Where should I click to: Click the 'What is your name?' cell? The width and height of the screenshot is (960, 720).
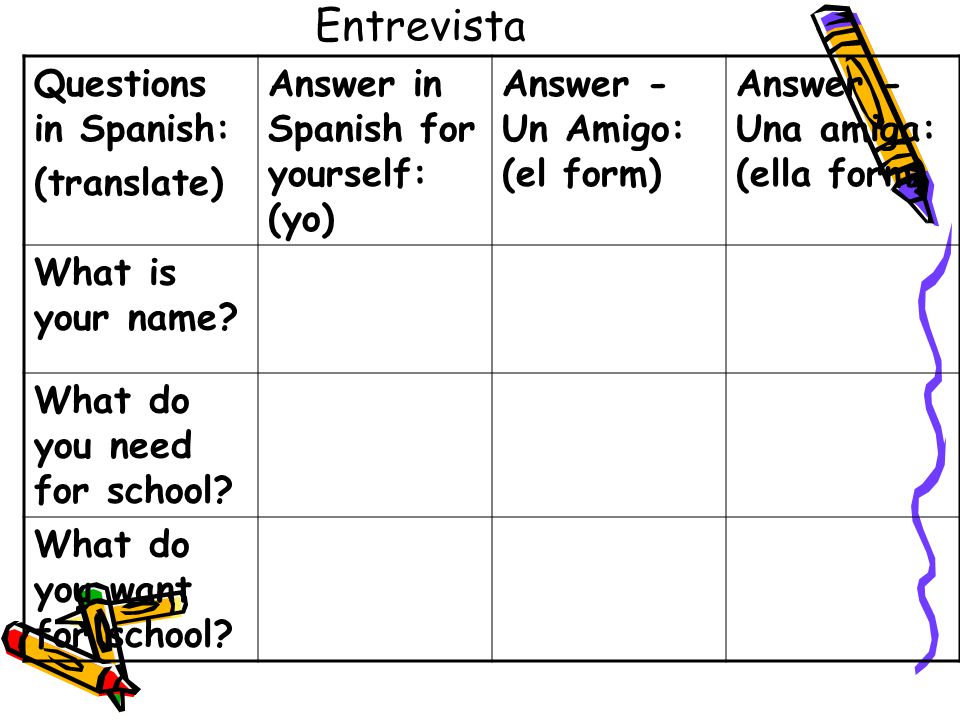click(141, 309)
